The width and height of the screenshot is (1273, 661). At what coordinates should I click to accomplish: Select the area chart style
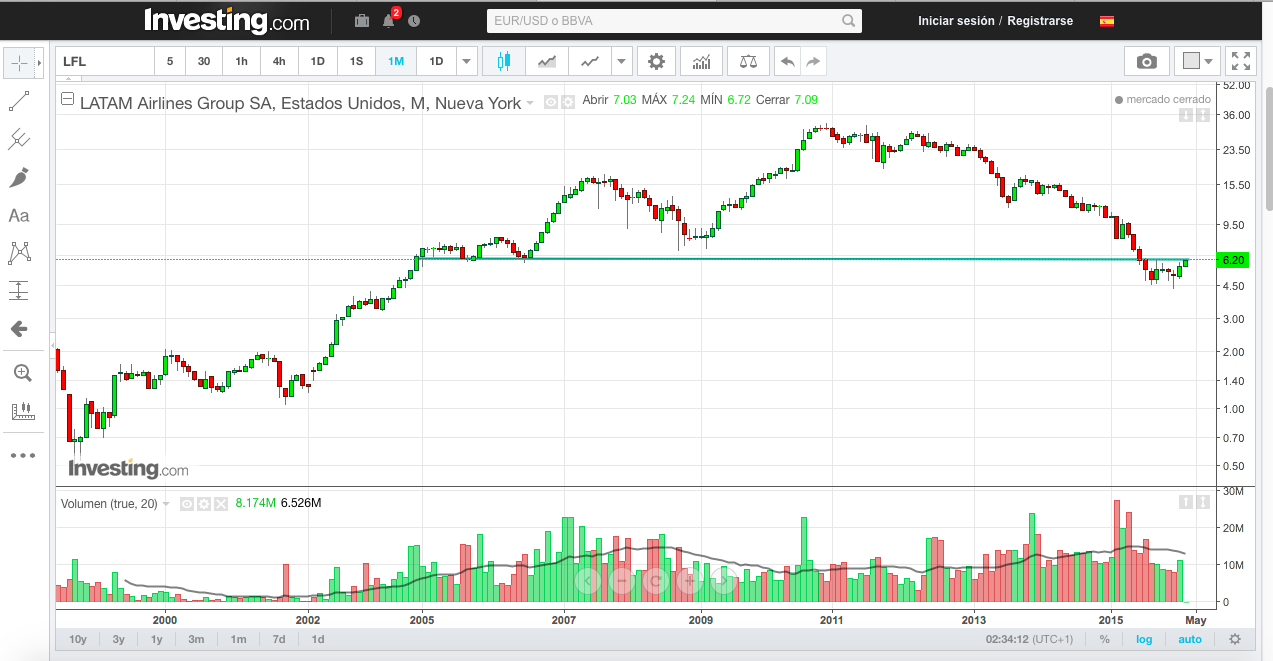546,61
